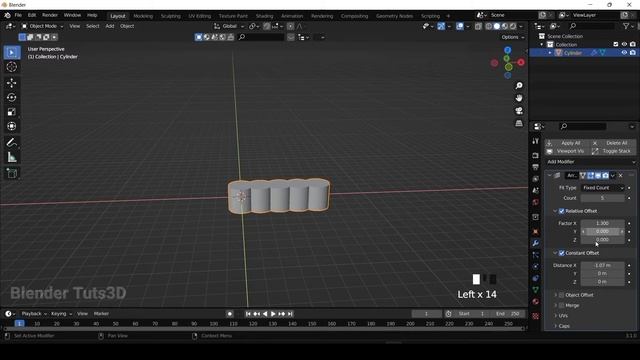Play the animation in reverse
640x360 pixels.
pyautogui.click(x=265, y=314)
